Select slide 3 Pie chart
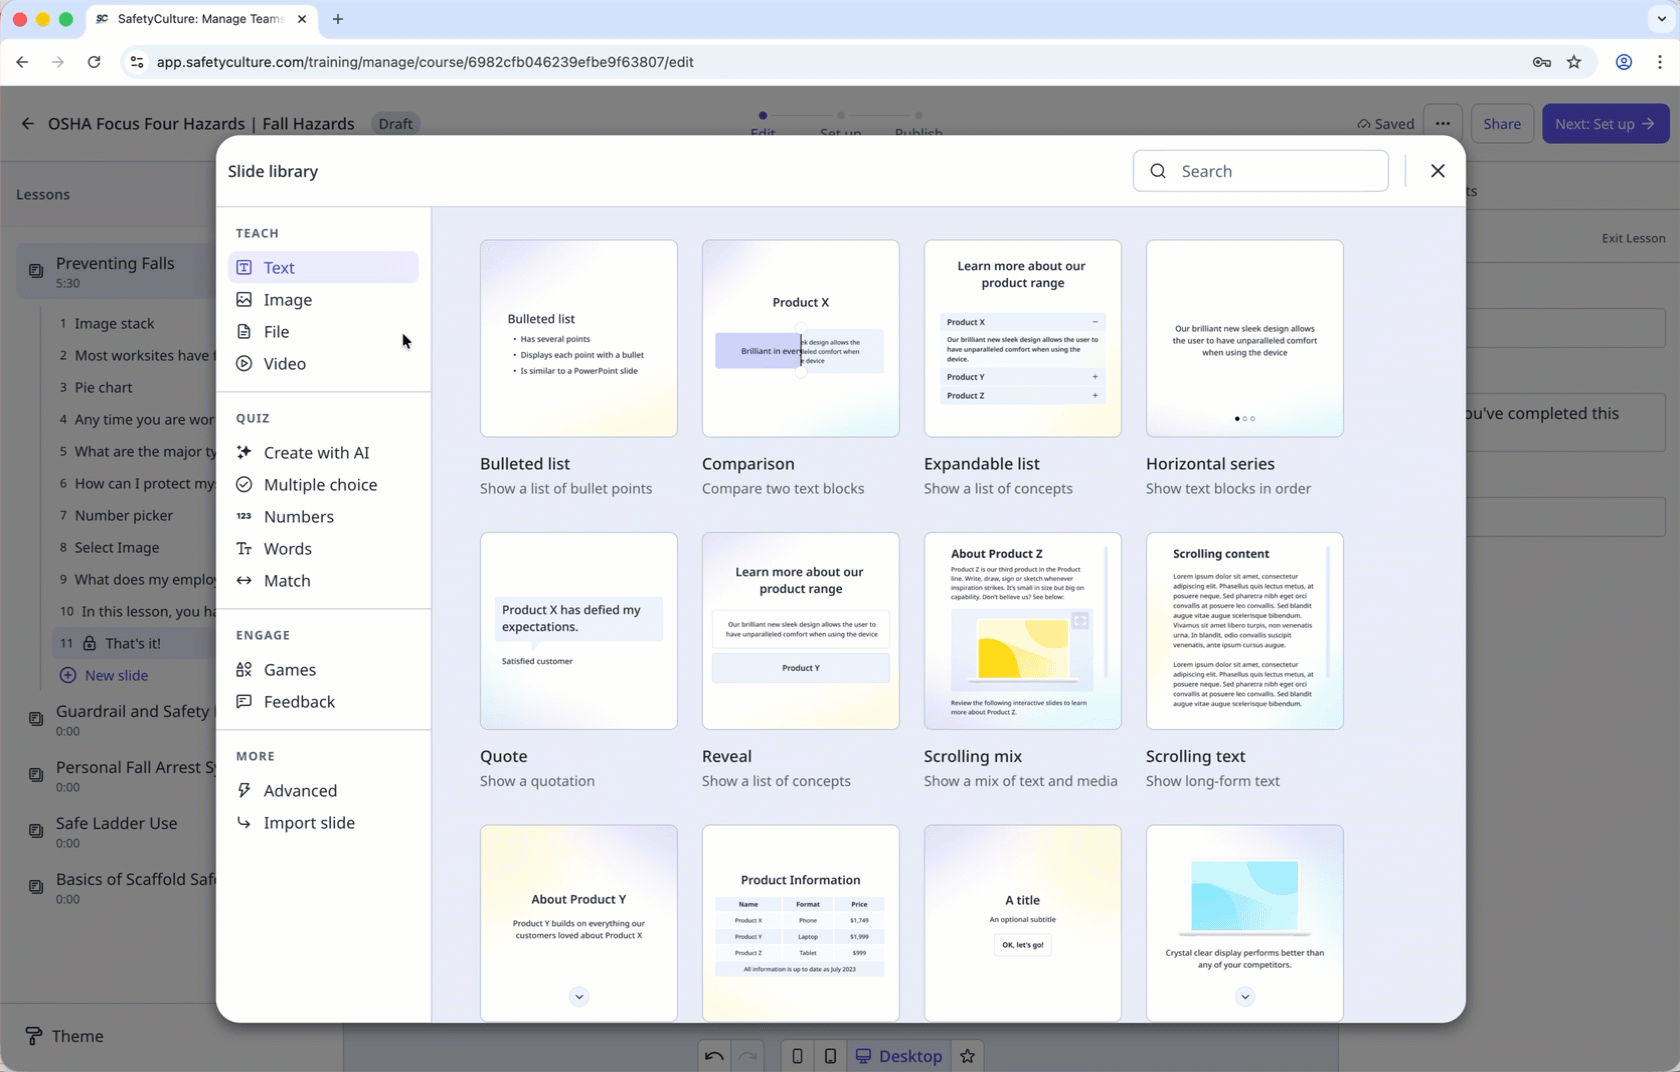The image size is (1680, 1072). click(134, 387)
